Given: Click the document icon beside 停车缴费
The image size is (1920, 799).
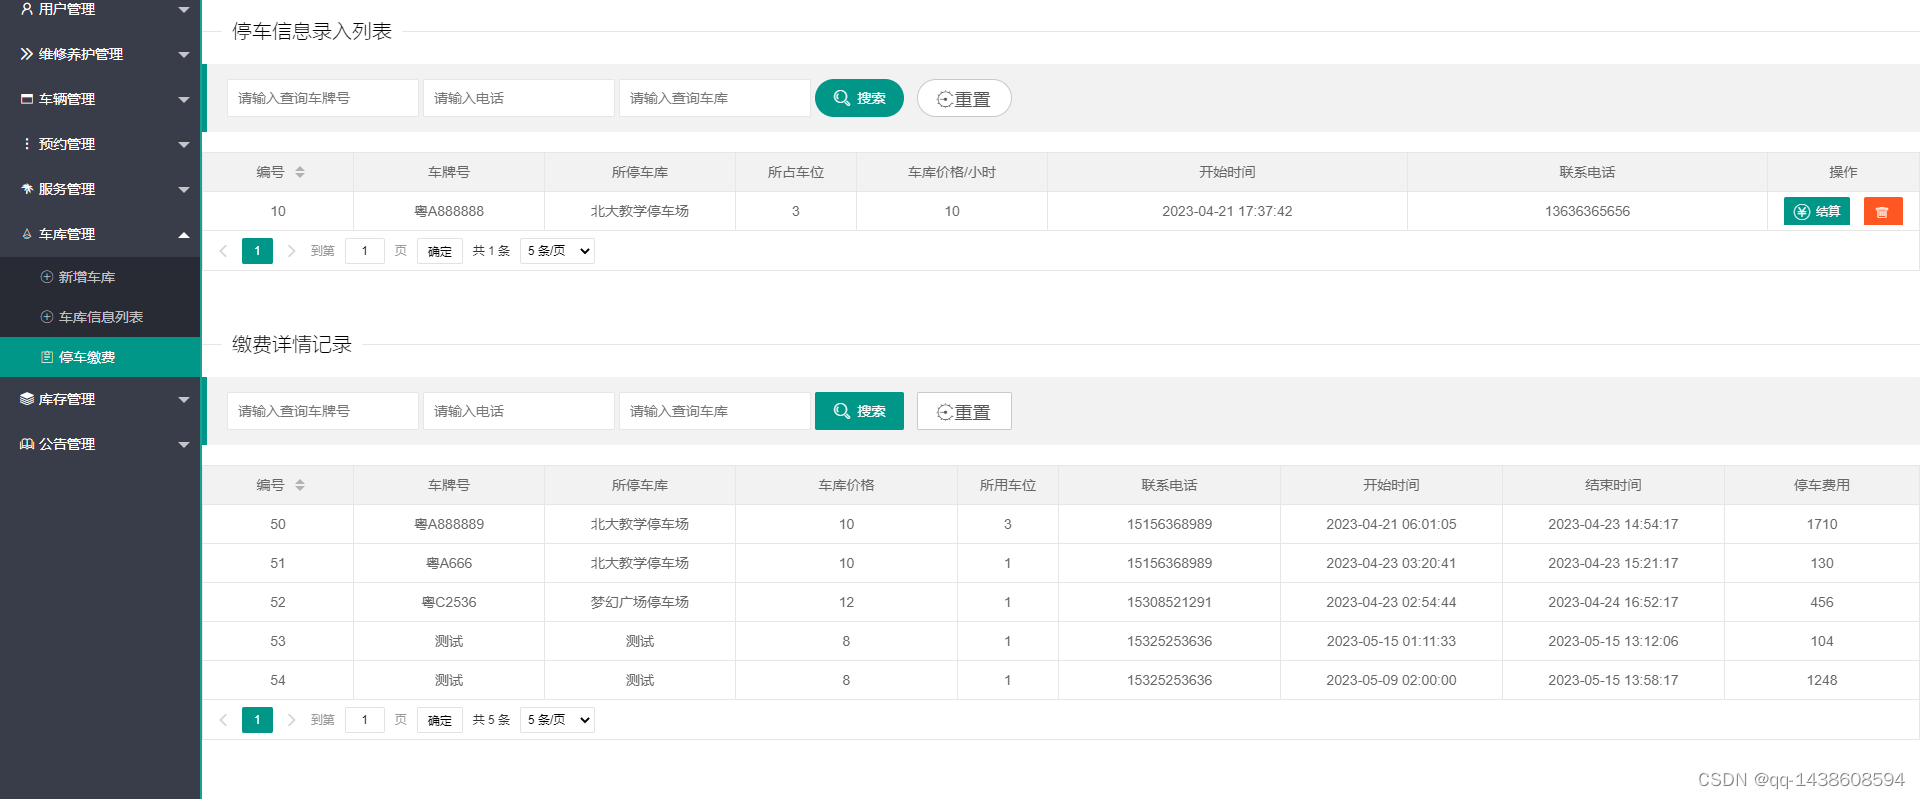Looking at the screenshot, I should click(x=47, y=357).
